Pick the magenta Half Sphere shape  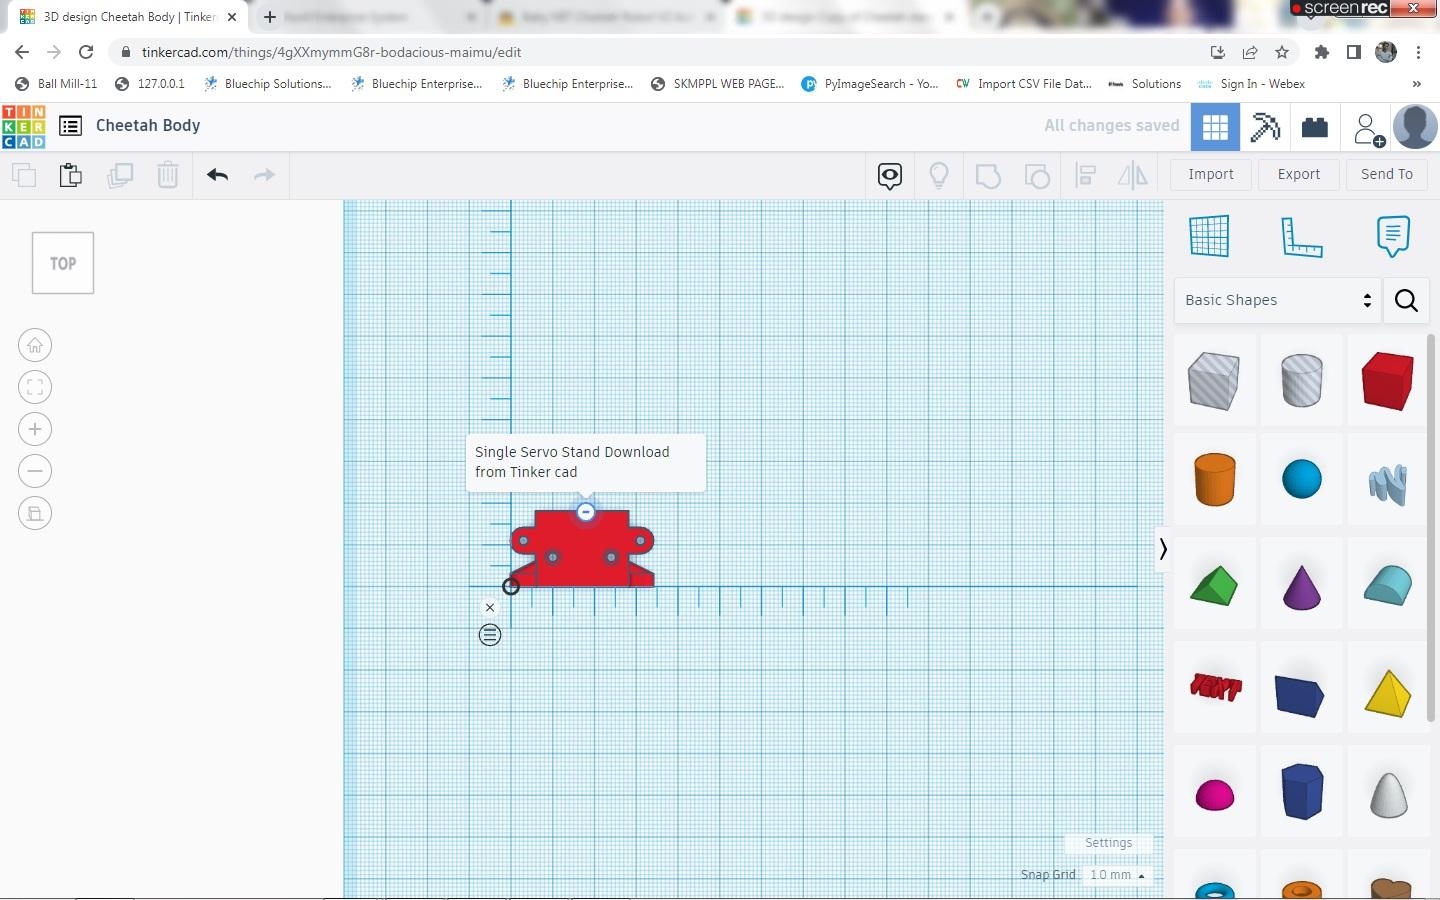pyautogui.click(x=1215, y=795)
